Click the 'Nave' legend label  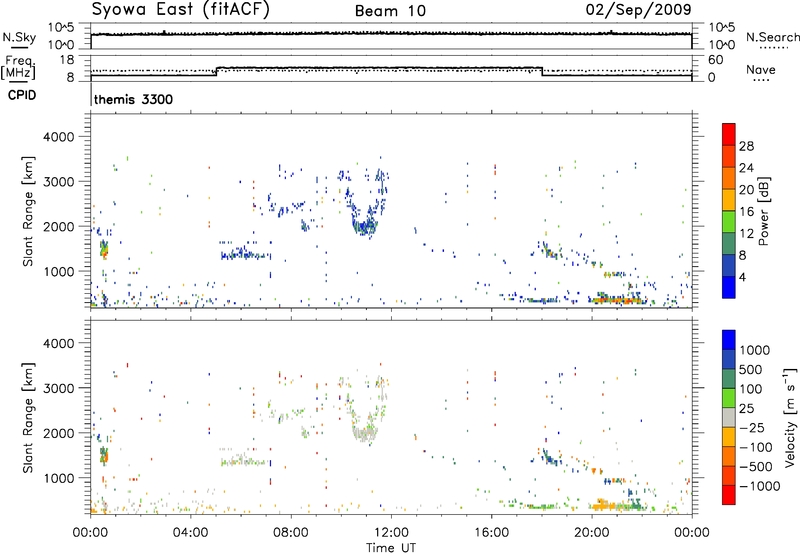point(761,69)
